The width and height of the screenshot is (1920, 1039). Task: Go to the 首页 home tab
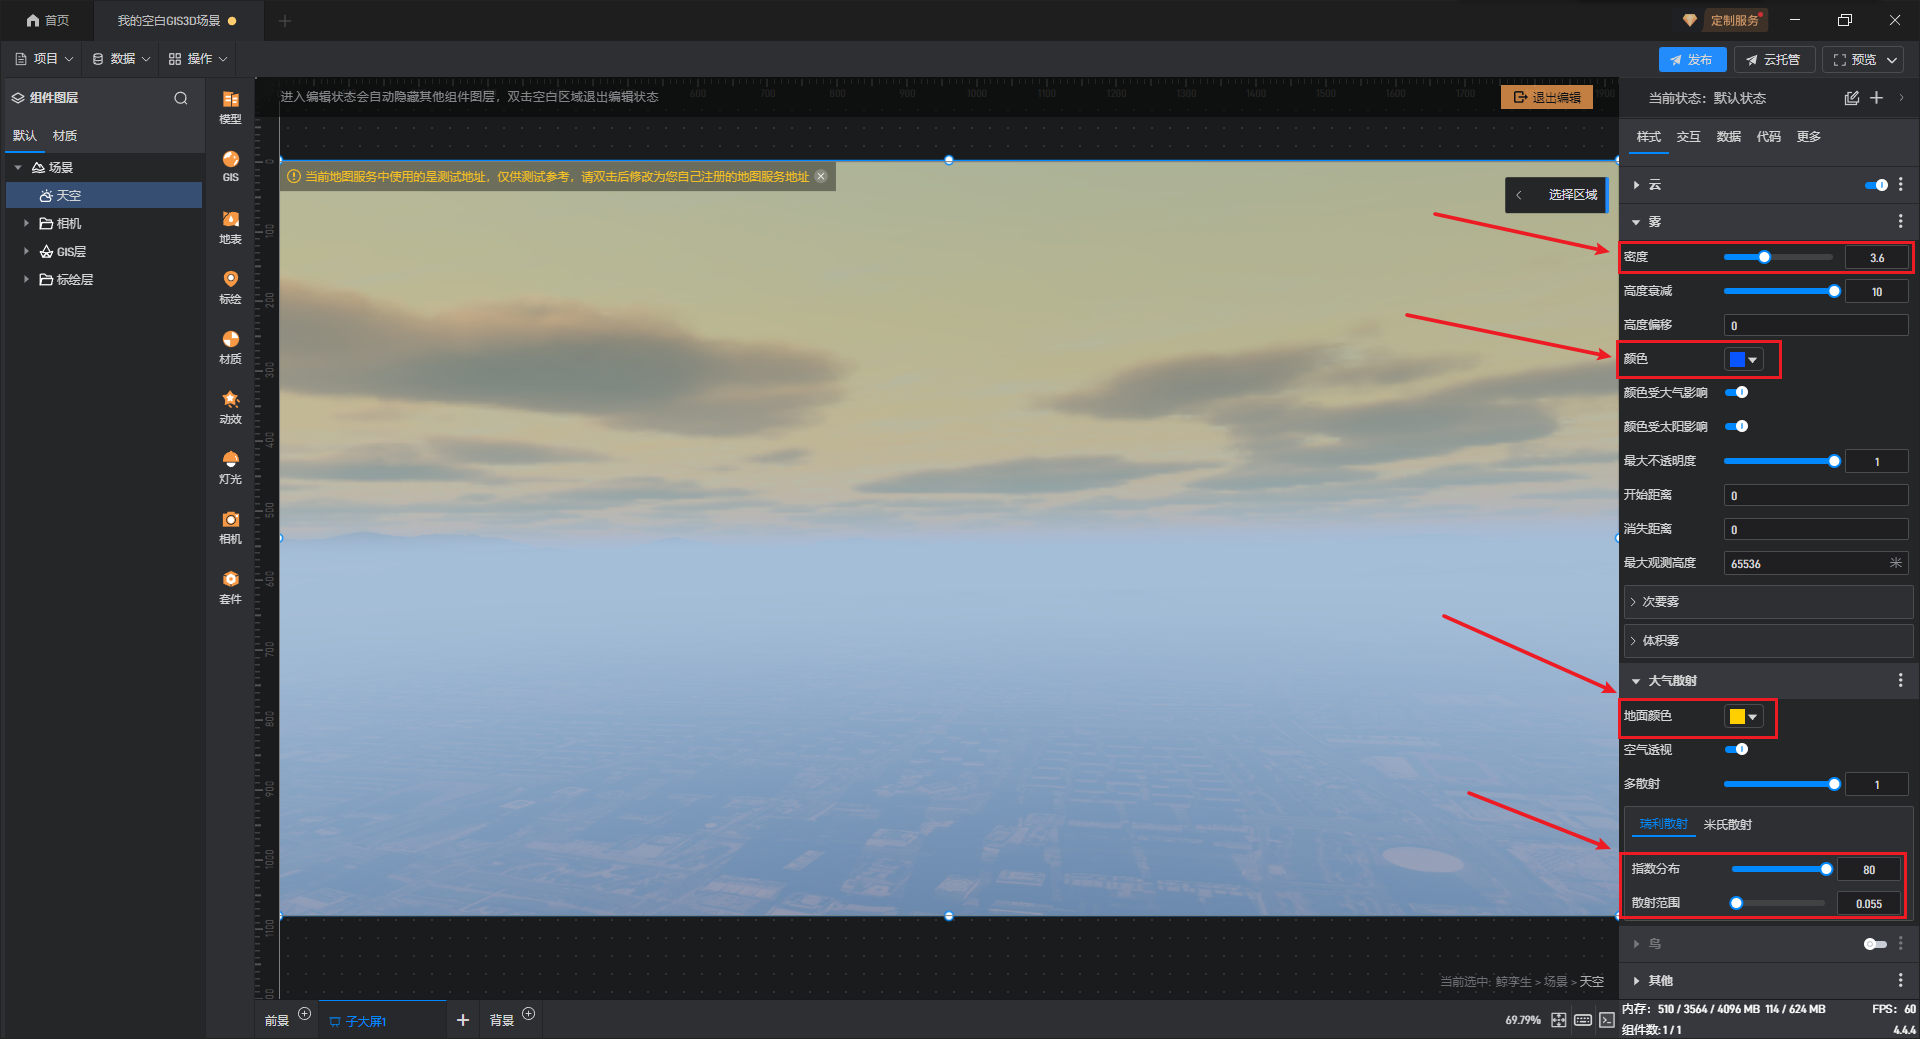click(48, 21)
